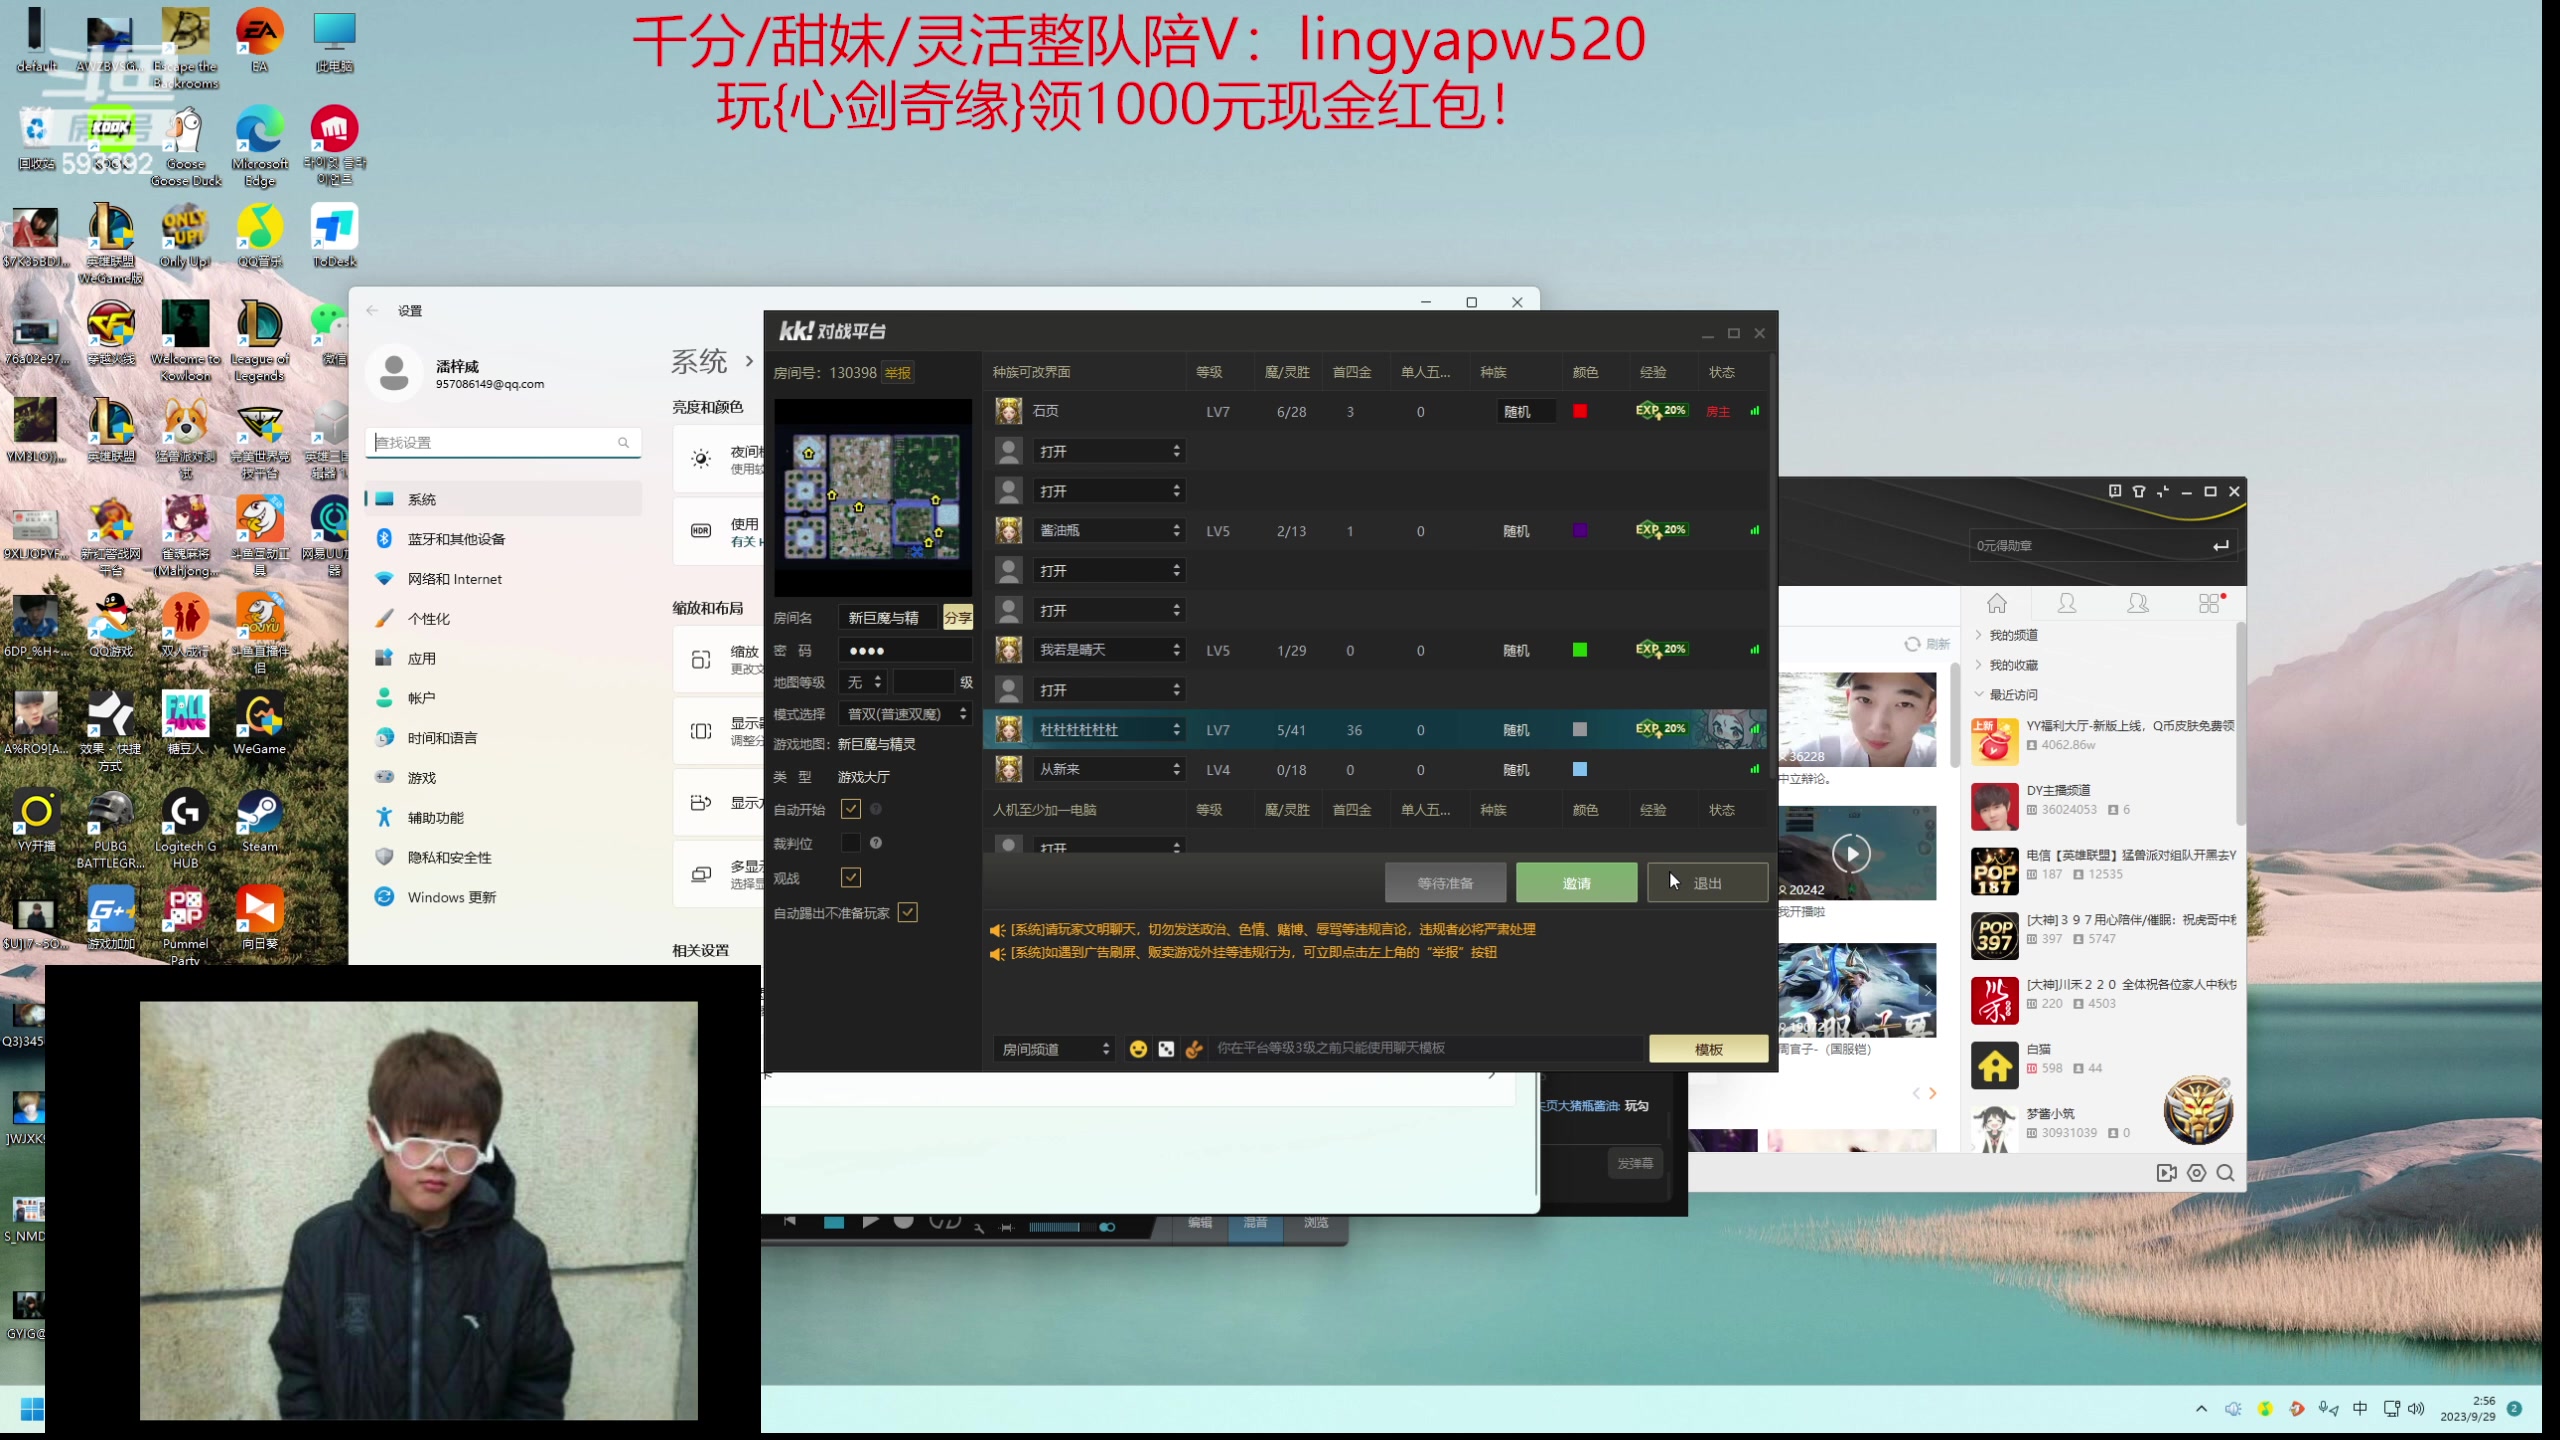Open DY主播频道 channel in YY list
Image resolution: width=2560 pixels, height=1440 pixels.
pyautogui.click(x=2102, y=806)
